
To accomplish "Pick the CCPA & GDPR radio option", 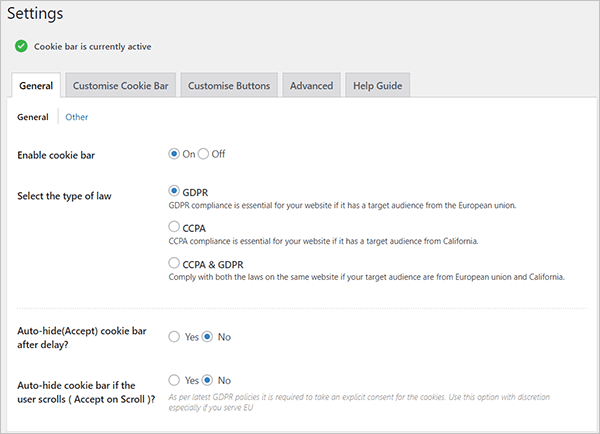I will point(174,263).
